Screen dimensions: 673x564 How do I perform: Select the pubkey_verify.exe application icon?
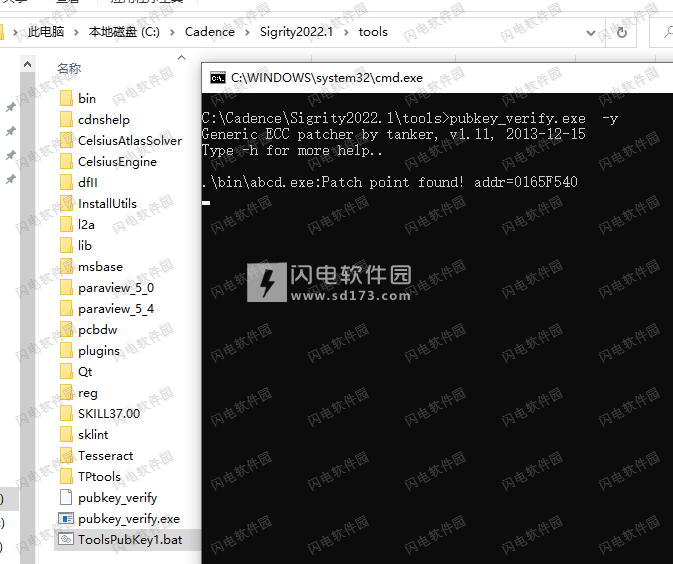coord(66,519)
